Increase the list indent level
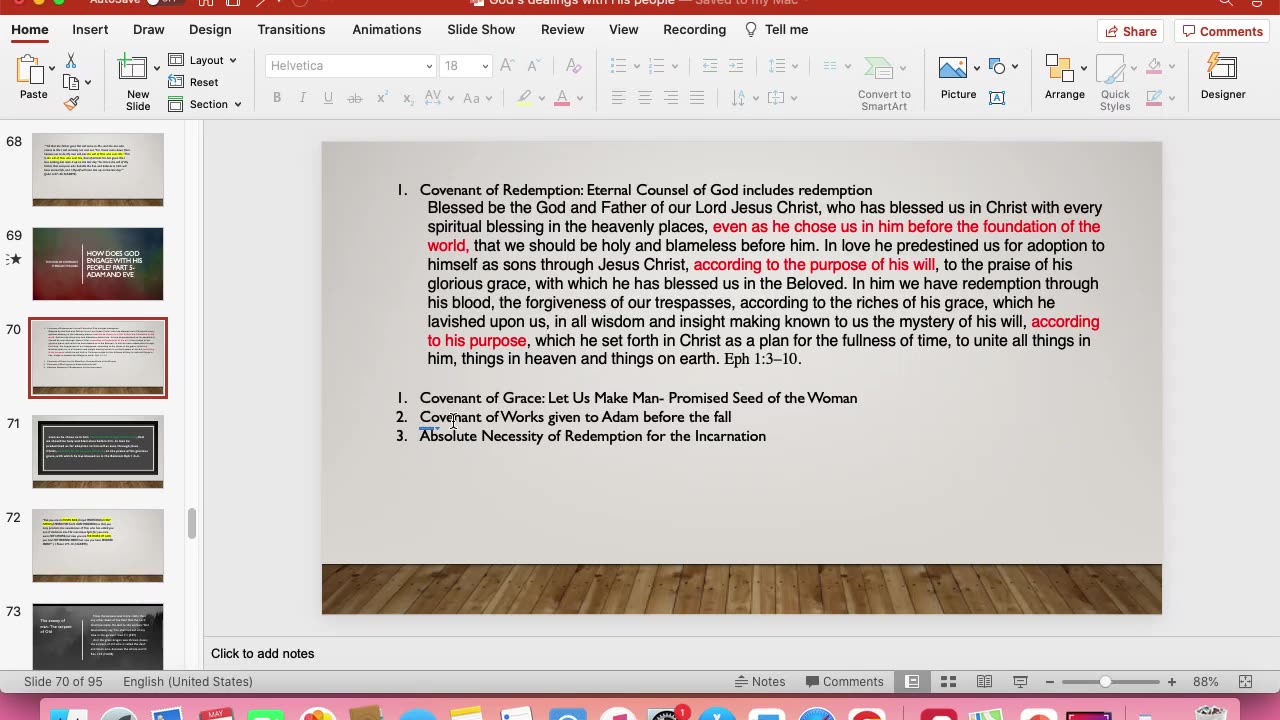1280x720 pixels. [x=738, y=66]
